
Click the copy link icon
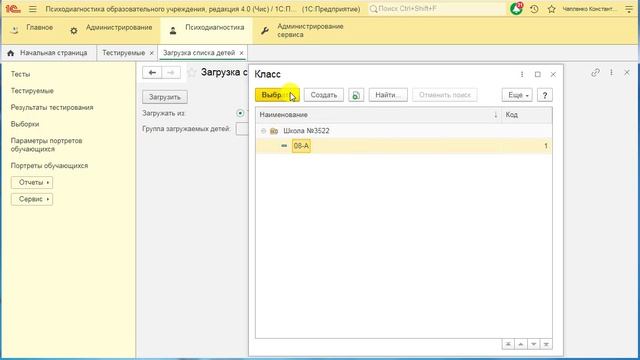pyautogui.click(x=595, y=73)
